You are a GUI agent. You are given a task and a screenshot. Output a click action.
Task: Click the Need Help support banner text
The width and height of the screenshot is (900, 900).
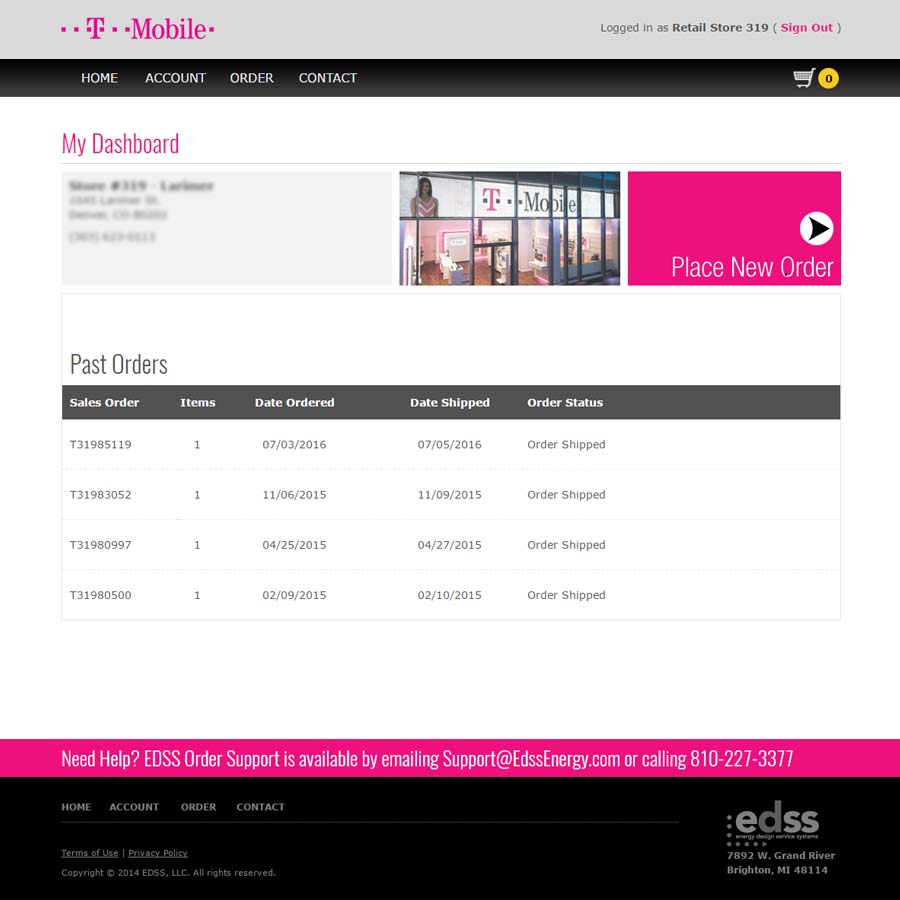tap(427, 759)
